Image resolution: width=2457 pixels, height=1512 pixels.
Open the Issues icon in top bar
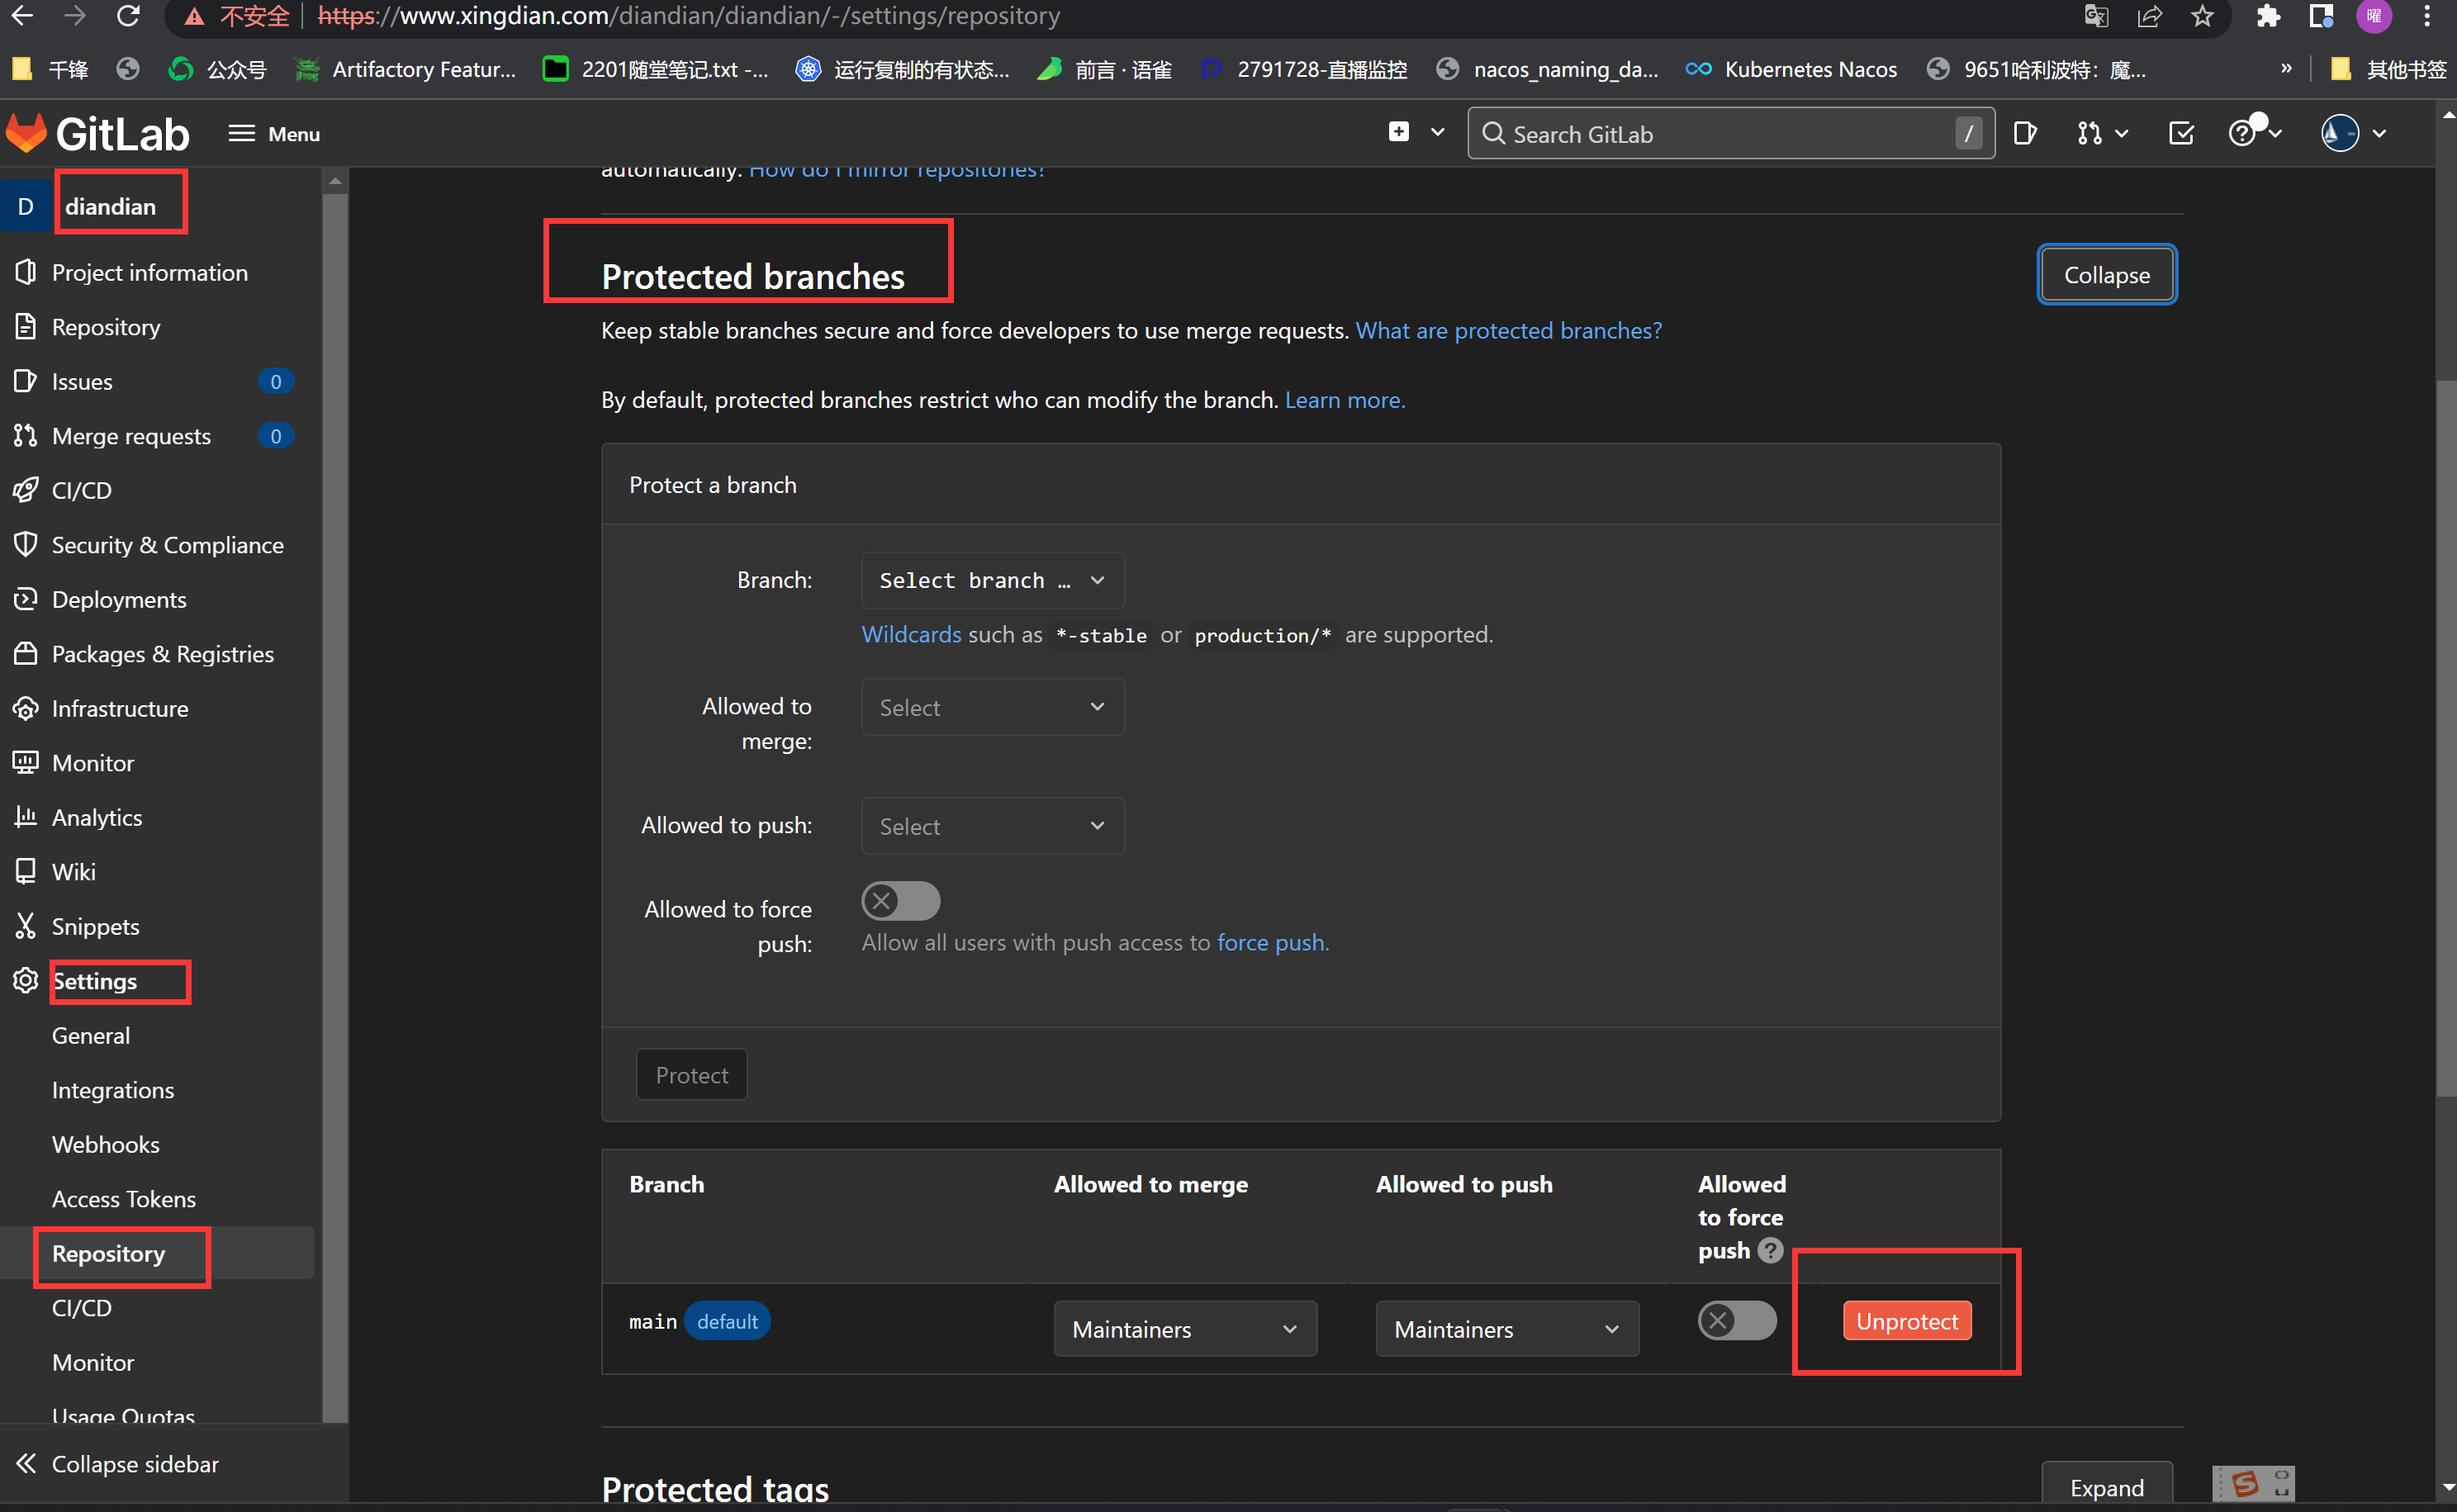(2024, 133)
